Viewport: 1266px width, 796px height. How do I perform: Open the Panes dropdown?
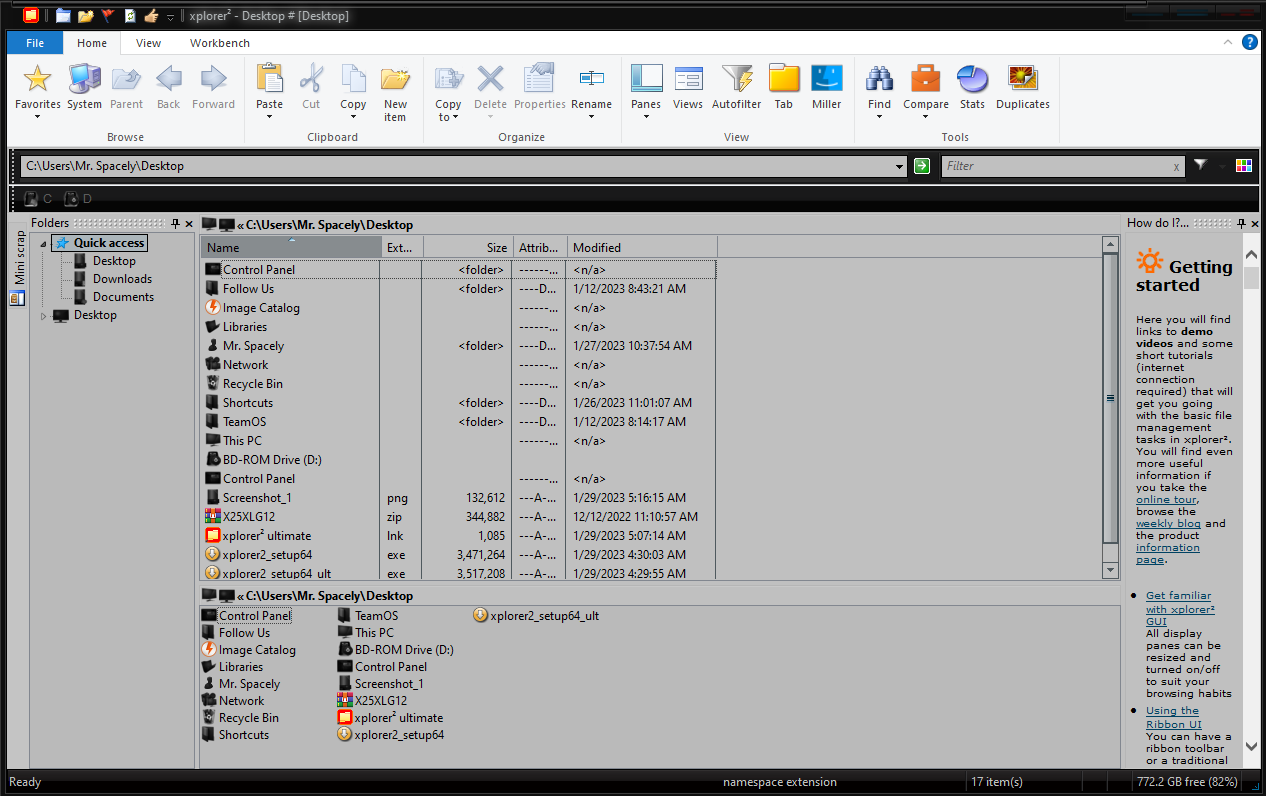coord(646,117)
